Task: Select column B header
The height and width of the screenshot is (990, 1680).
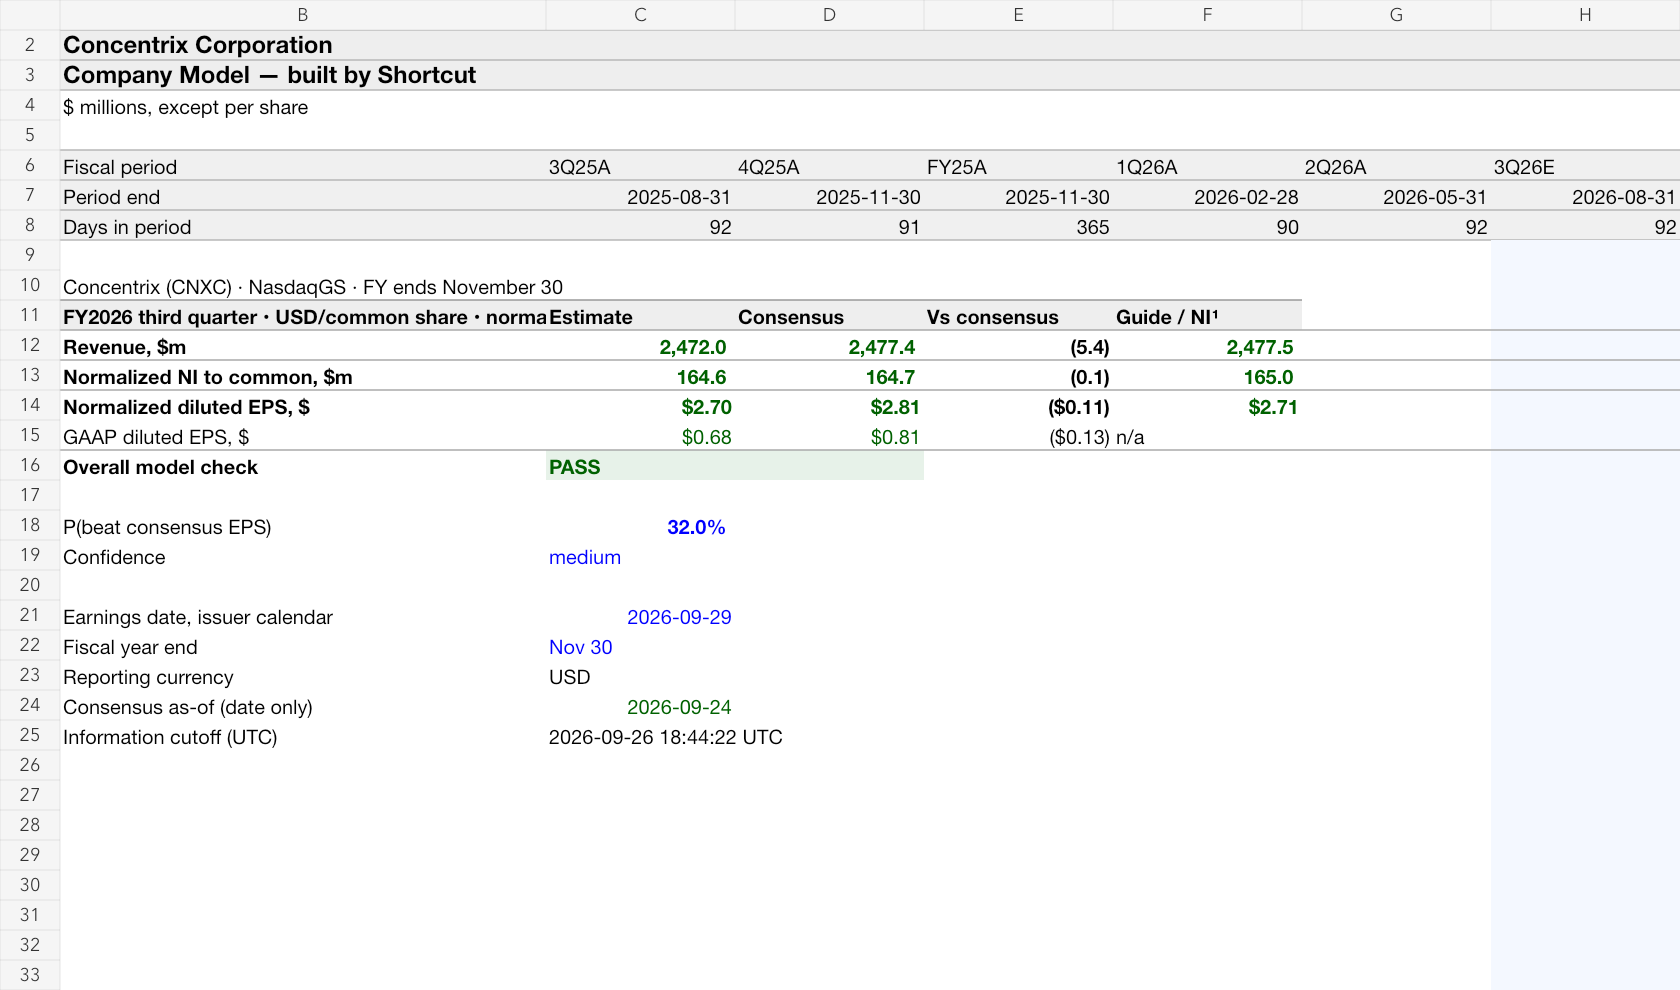Action: (302, 15)
